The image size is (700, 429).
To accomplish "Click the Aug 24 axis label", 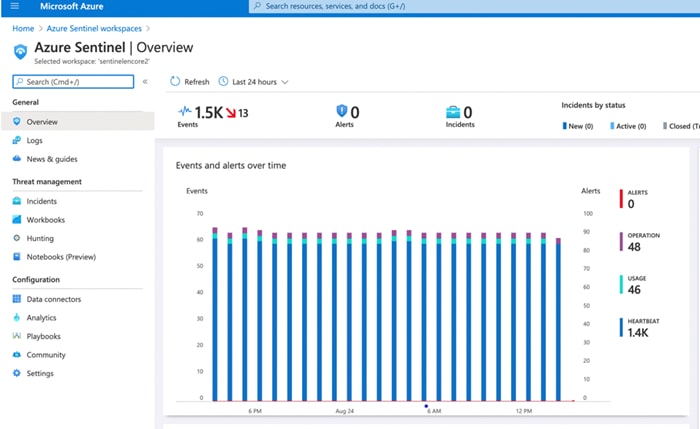I will [344, 411].
